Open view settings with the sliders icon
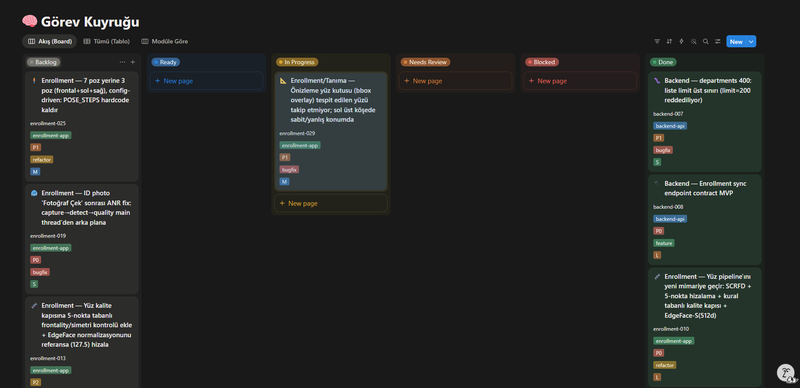Image resolution: width=800 pixels, height=388 pixels. tap(718, 41)
